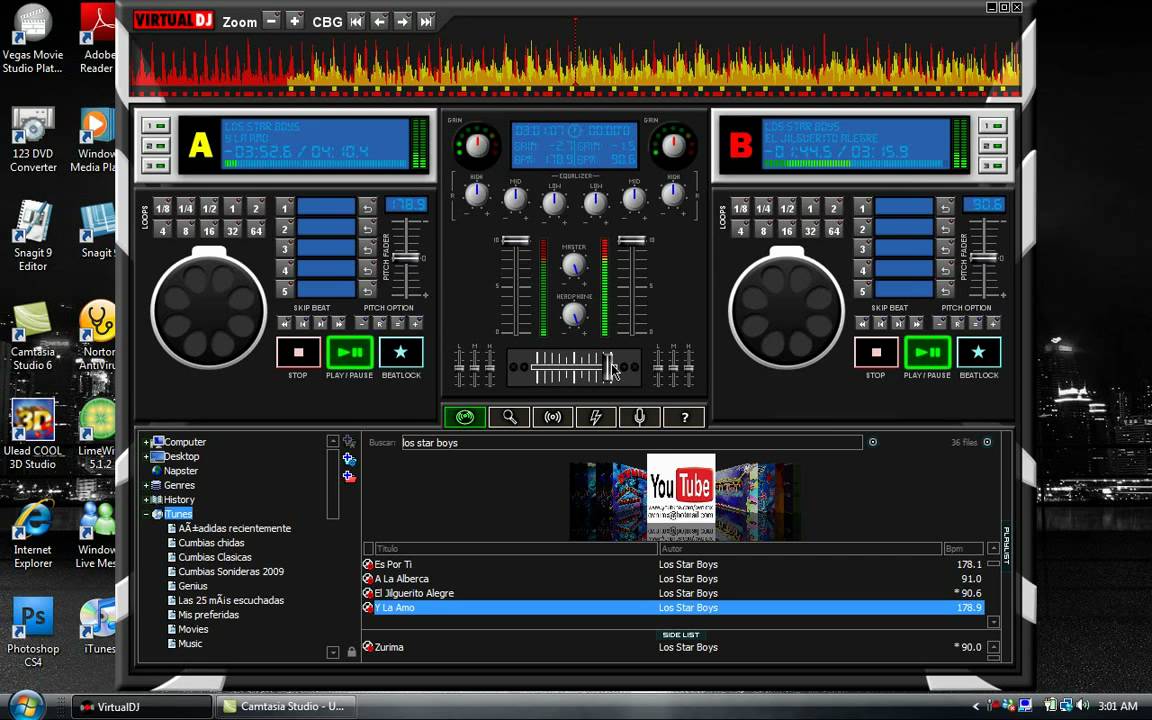Select the song El Jilguerito Alegre

pyautogui.click(x=672, y=593)
